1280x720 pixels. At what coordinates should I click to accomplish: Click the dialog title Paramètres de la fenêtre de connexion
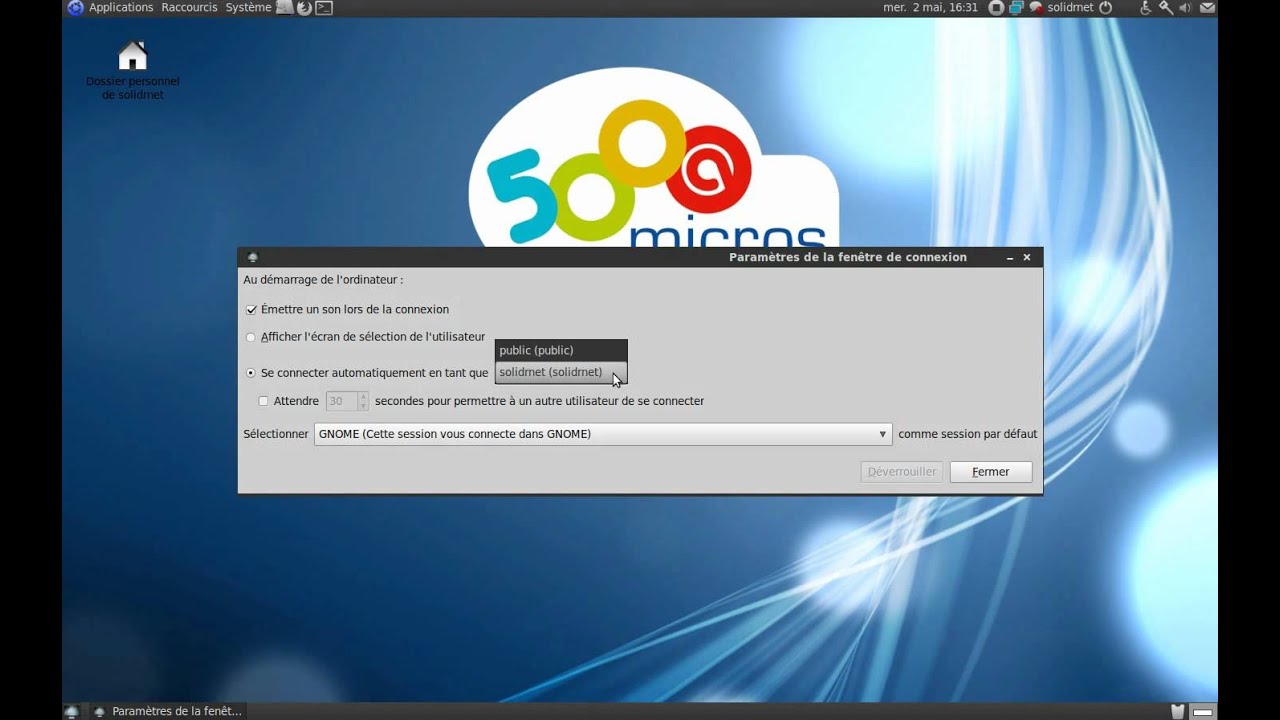point(848,257)
